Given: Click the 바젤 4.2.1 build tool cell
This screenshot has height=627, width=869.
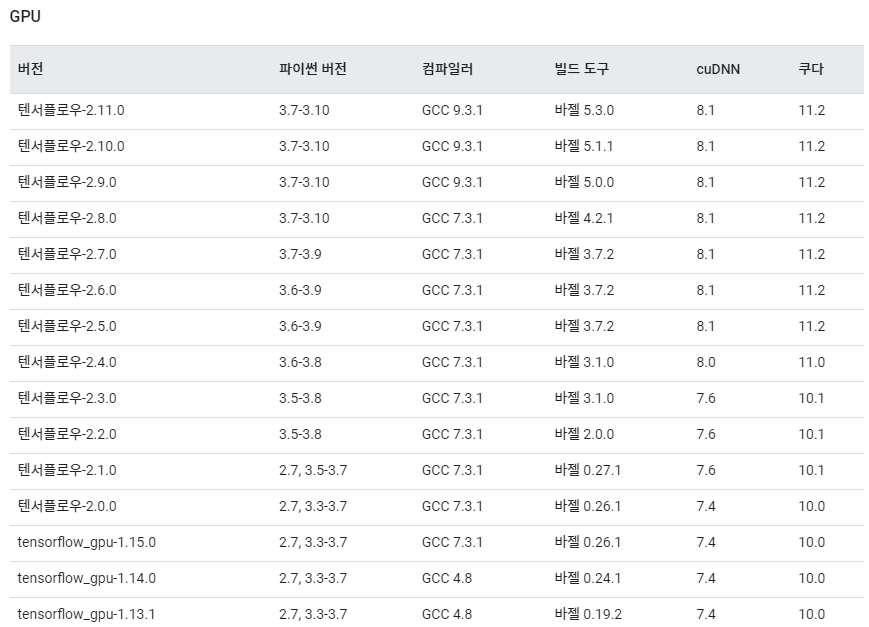Looking at the screenshot, I should click(x=584, y=218).
